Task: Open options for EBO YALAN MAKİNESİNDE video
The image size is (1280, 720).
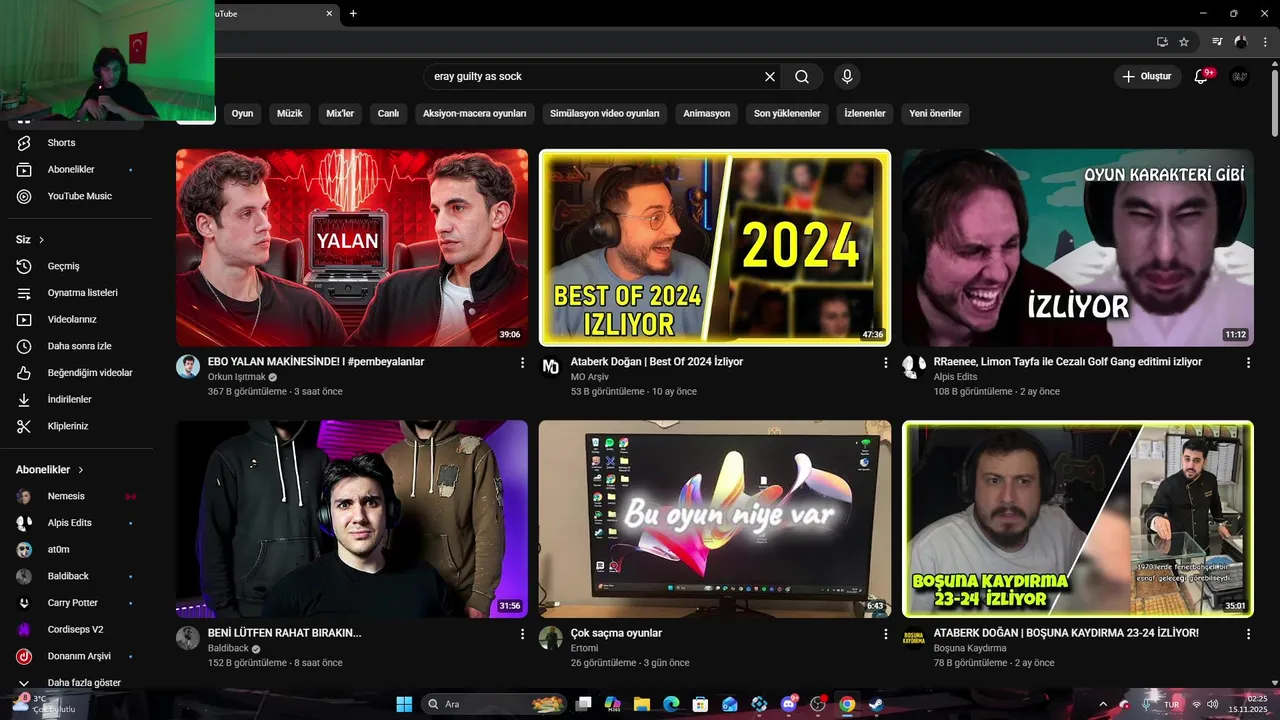Action: click(522, 363)
